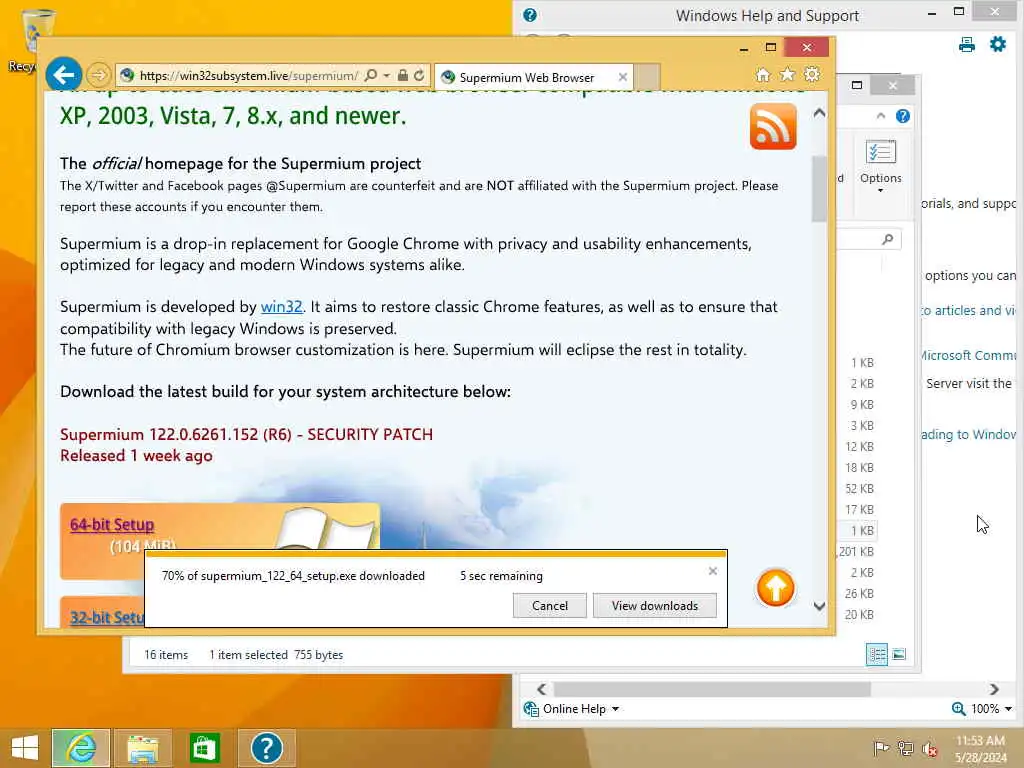Open IE Favorites star
The width and height of the screenshot is (1024, 768).
pyautogui.click(x=788, y=74)
